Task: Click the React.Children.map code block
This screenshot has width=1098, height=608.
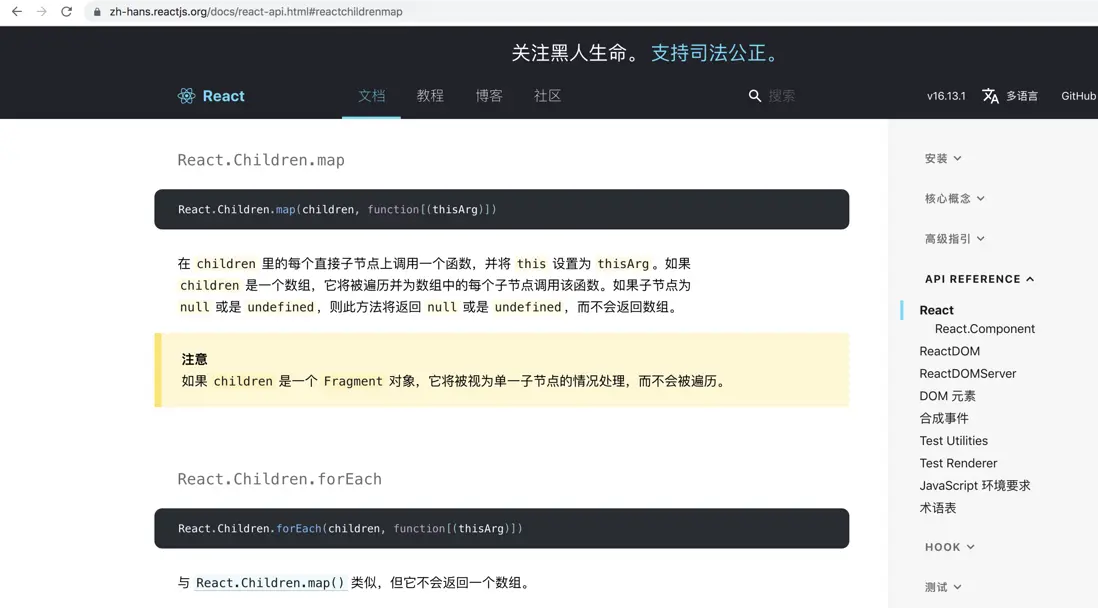Action: 501,209
